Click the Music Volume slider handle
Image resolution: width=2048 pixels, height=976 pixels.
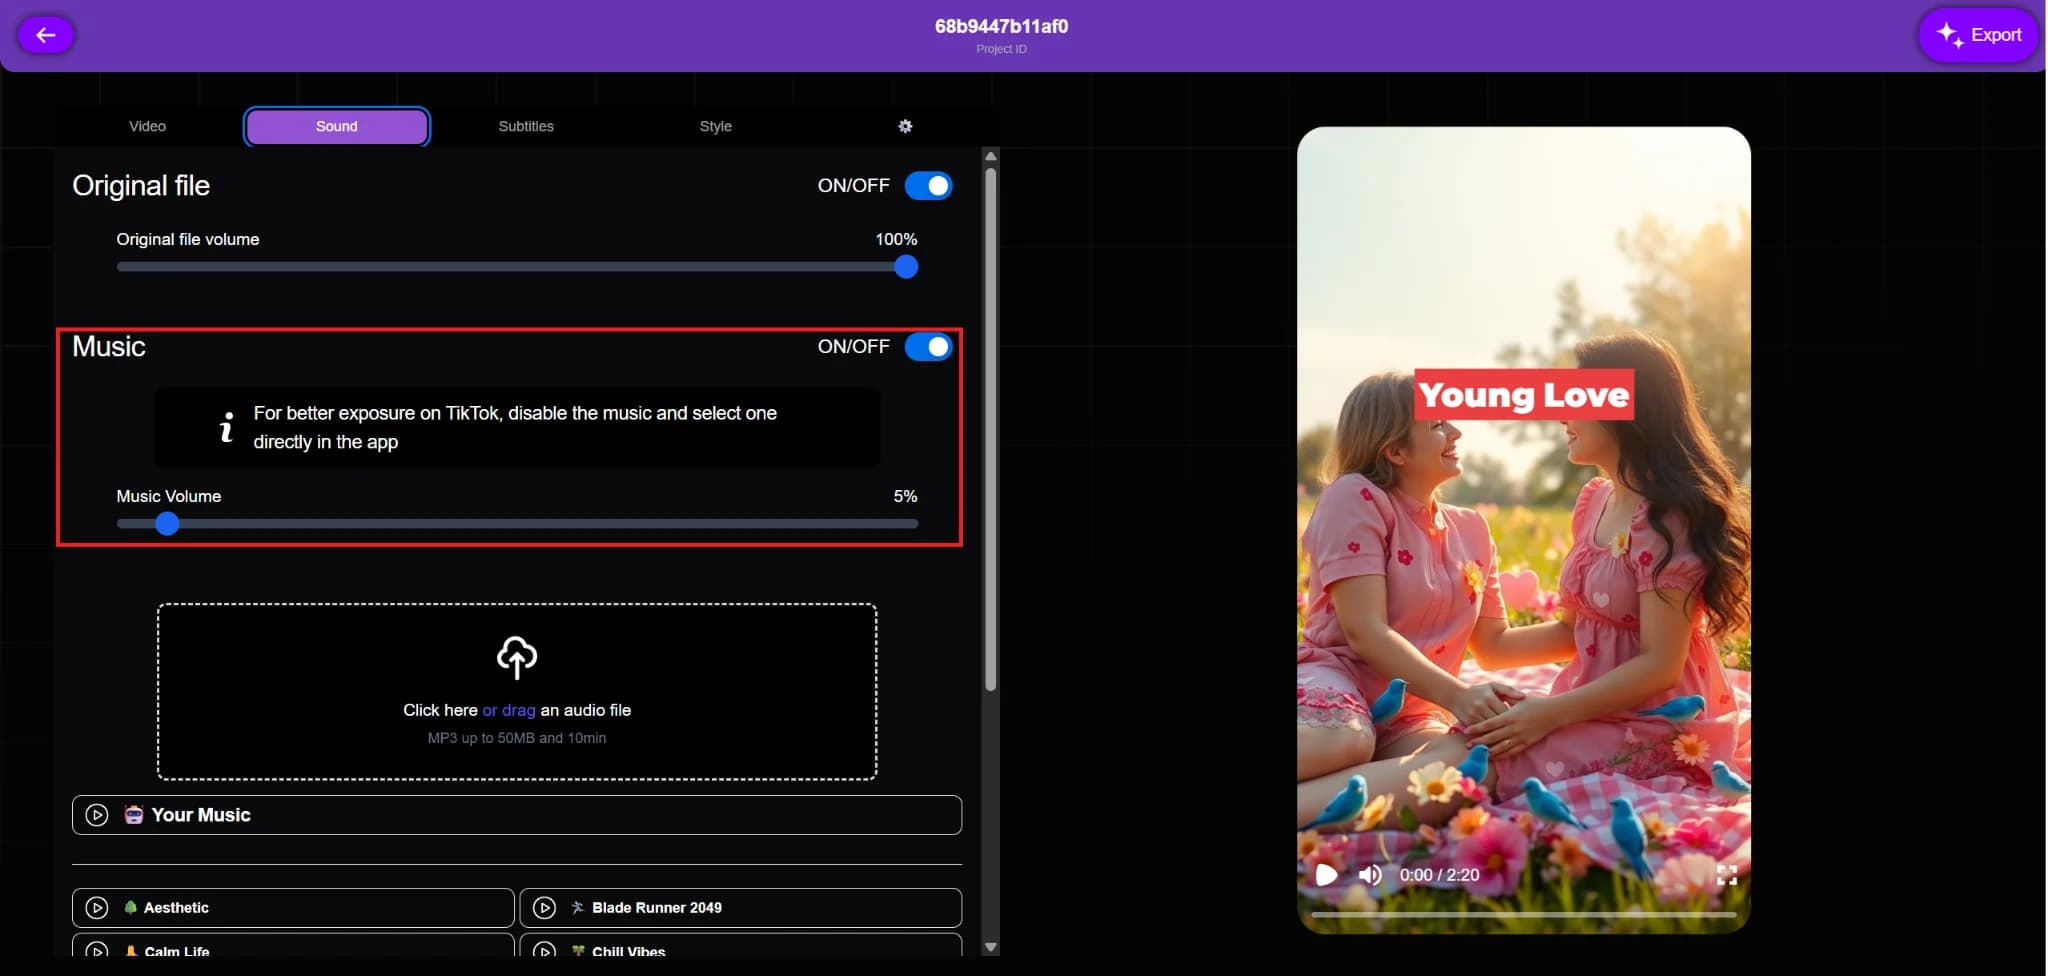pos(168,523)
